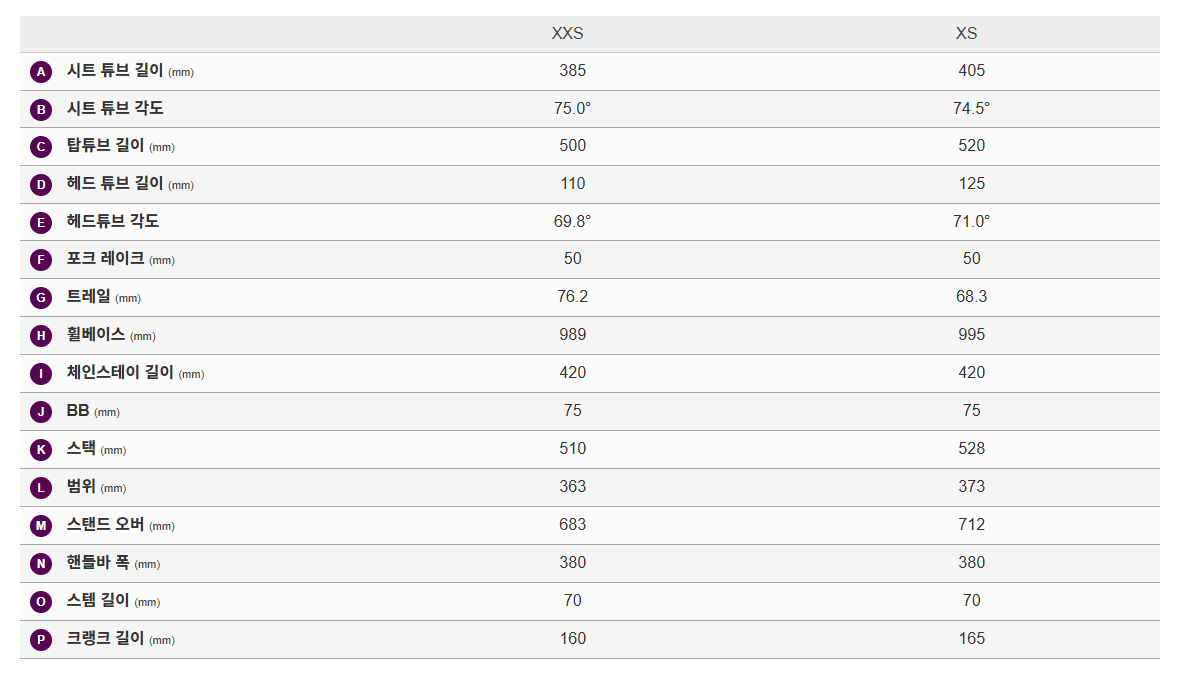Click the 체인스테이 길이 row label

pos(120,373)
